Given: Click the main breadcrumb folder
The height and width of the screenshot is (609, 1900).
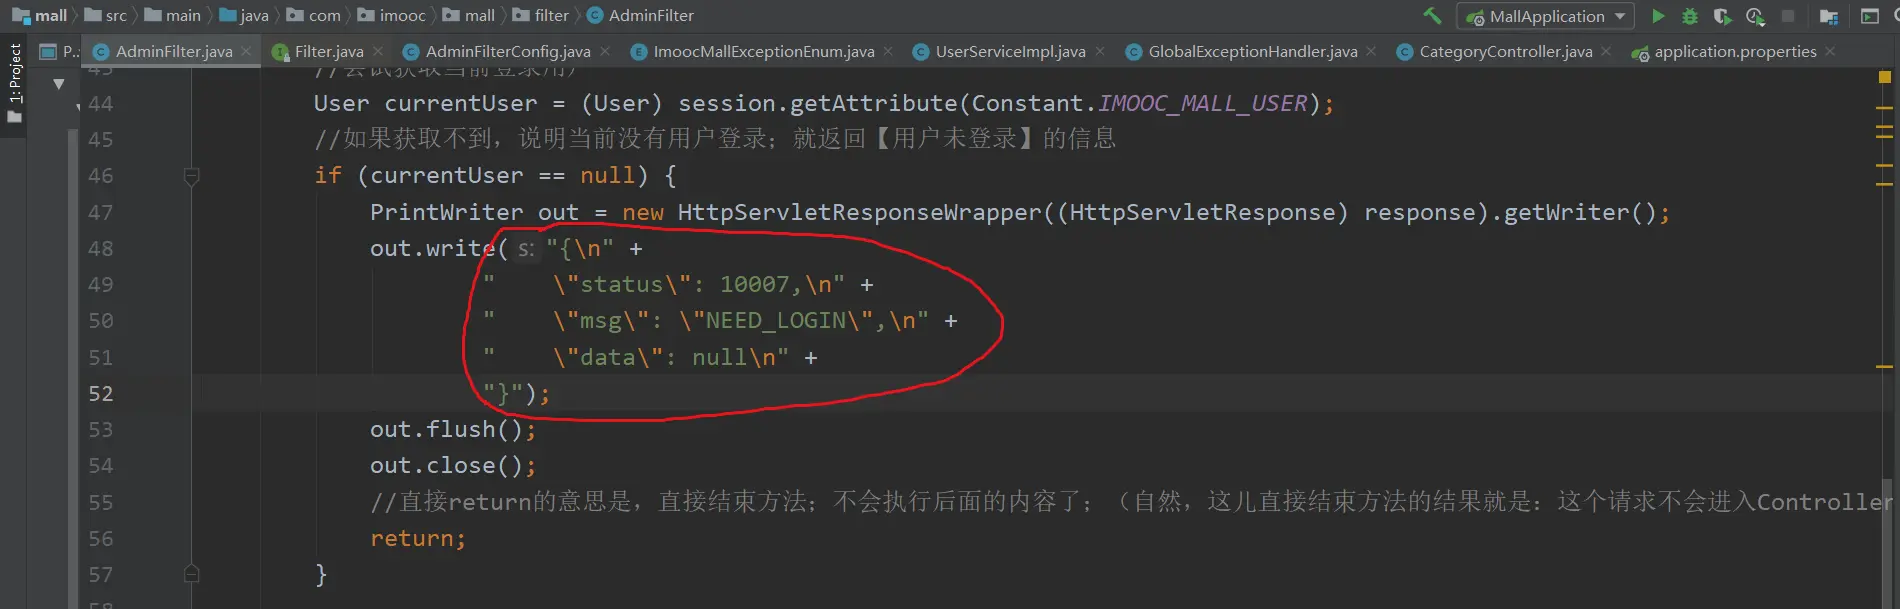Looking at the screenshot, I should [x=173, y=15].
